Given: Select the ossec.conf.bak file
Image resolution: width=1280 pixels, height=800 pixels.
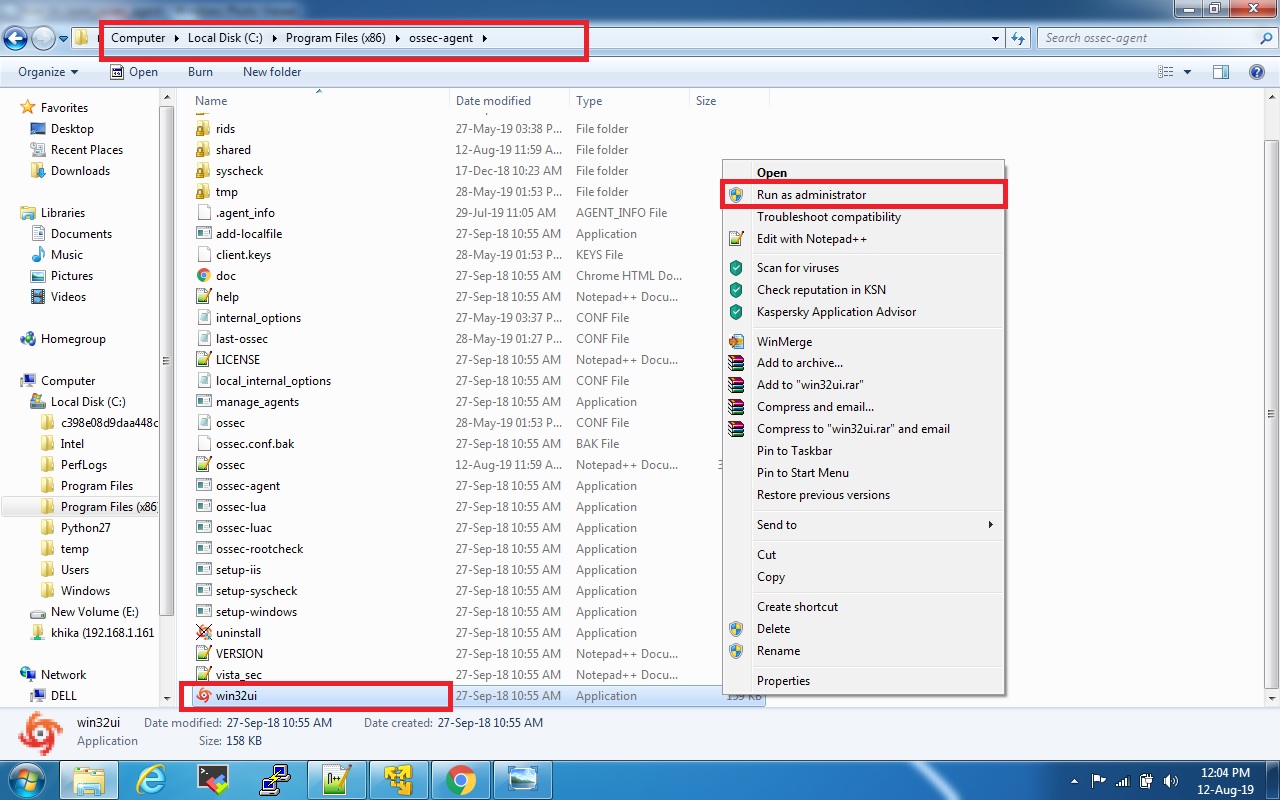Looking at the screenshot, I should tap(255, 444).
